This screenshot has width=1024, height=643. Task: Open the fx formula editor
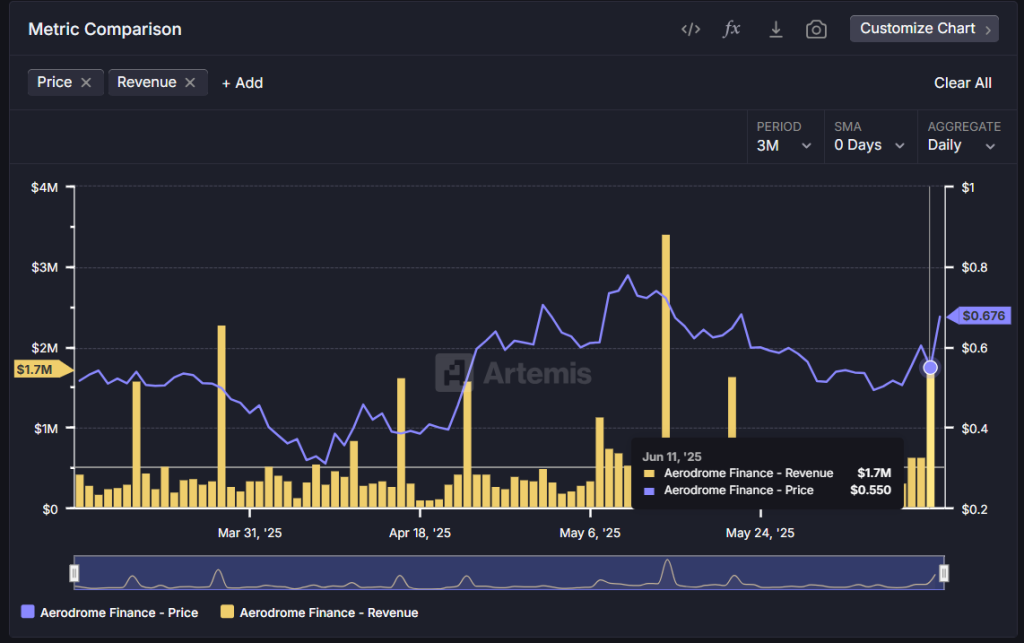coord(732,29)
